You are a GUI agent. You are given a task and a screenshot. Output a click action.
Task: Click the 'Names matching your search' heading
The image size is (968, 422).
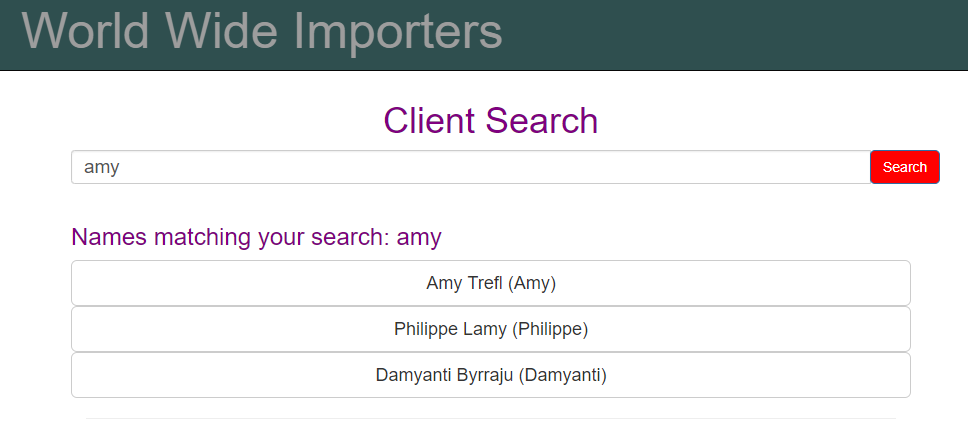256,237
